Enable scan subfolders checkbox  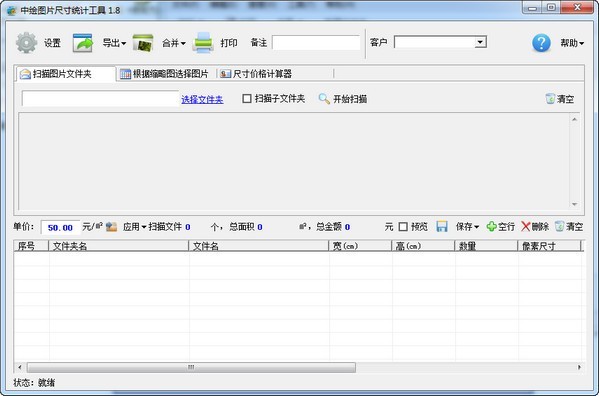(247, 99)
